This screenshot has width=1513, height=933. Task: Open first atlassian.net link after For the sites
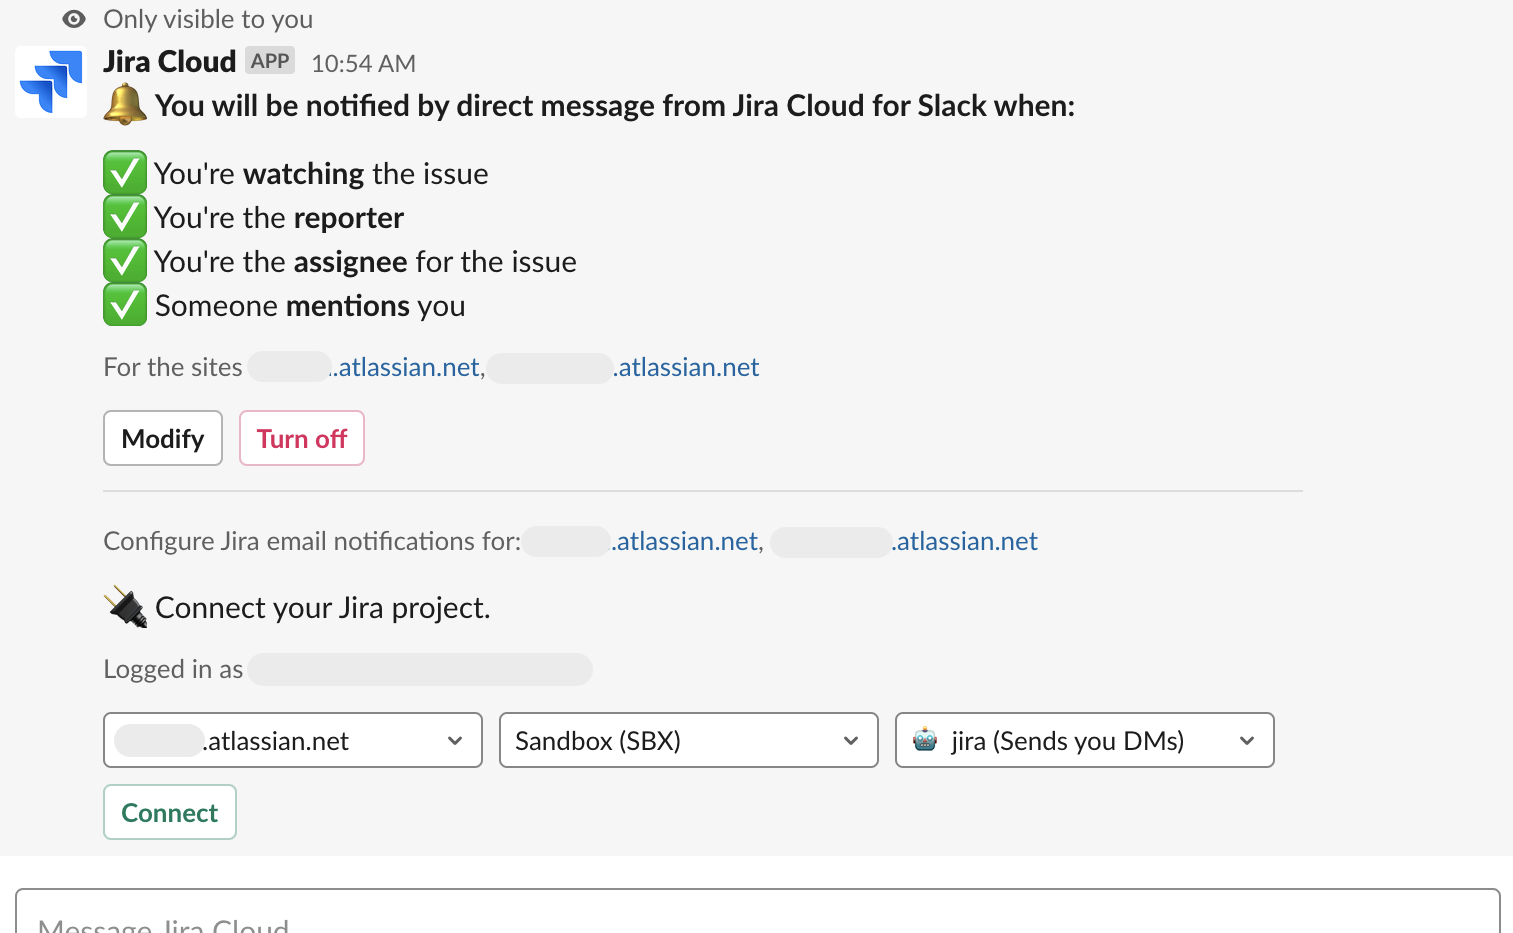pos(407,367)
